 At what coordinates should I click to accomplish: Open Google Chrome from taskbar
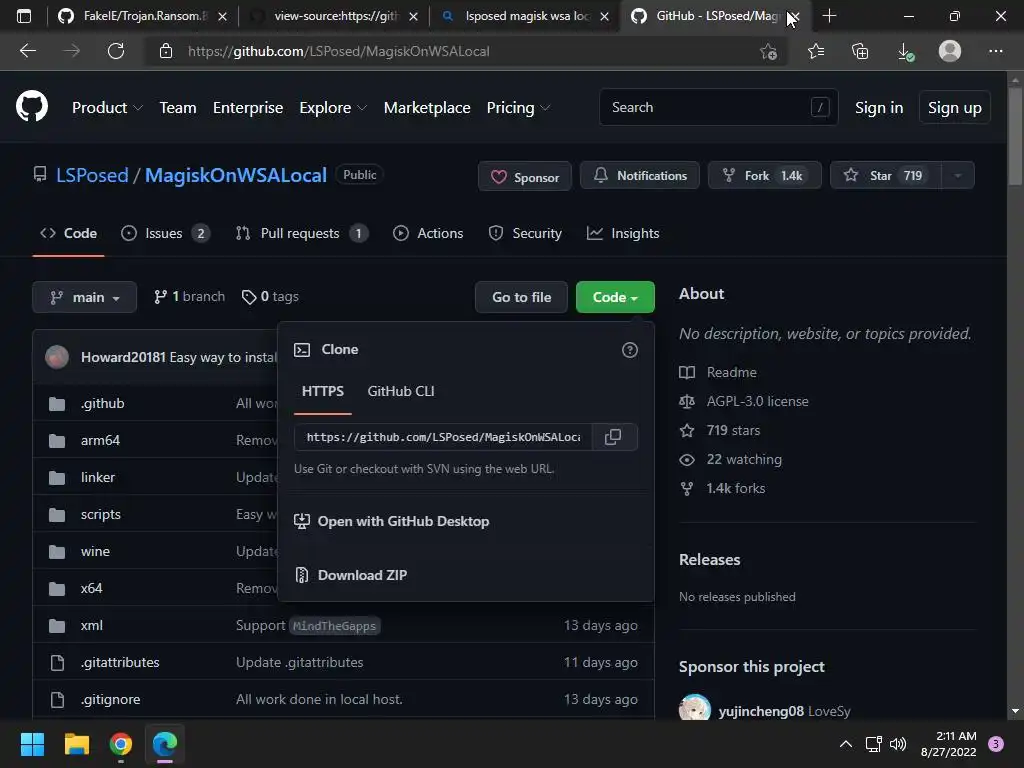pyautogui.click(x=121, y=744)
